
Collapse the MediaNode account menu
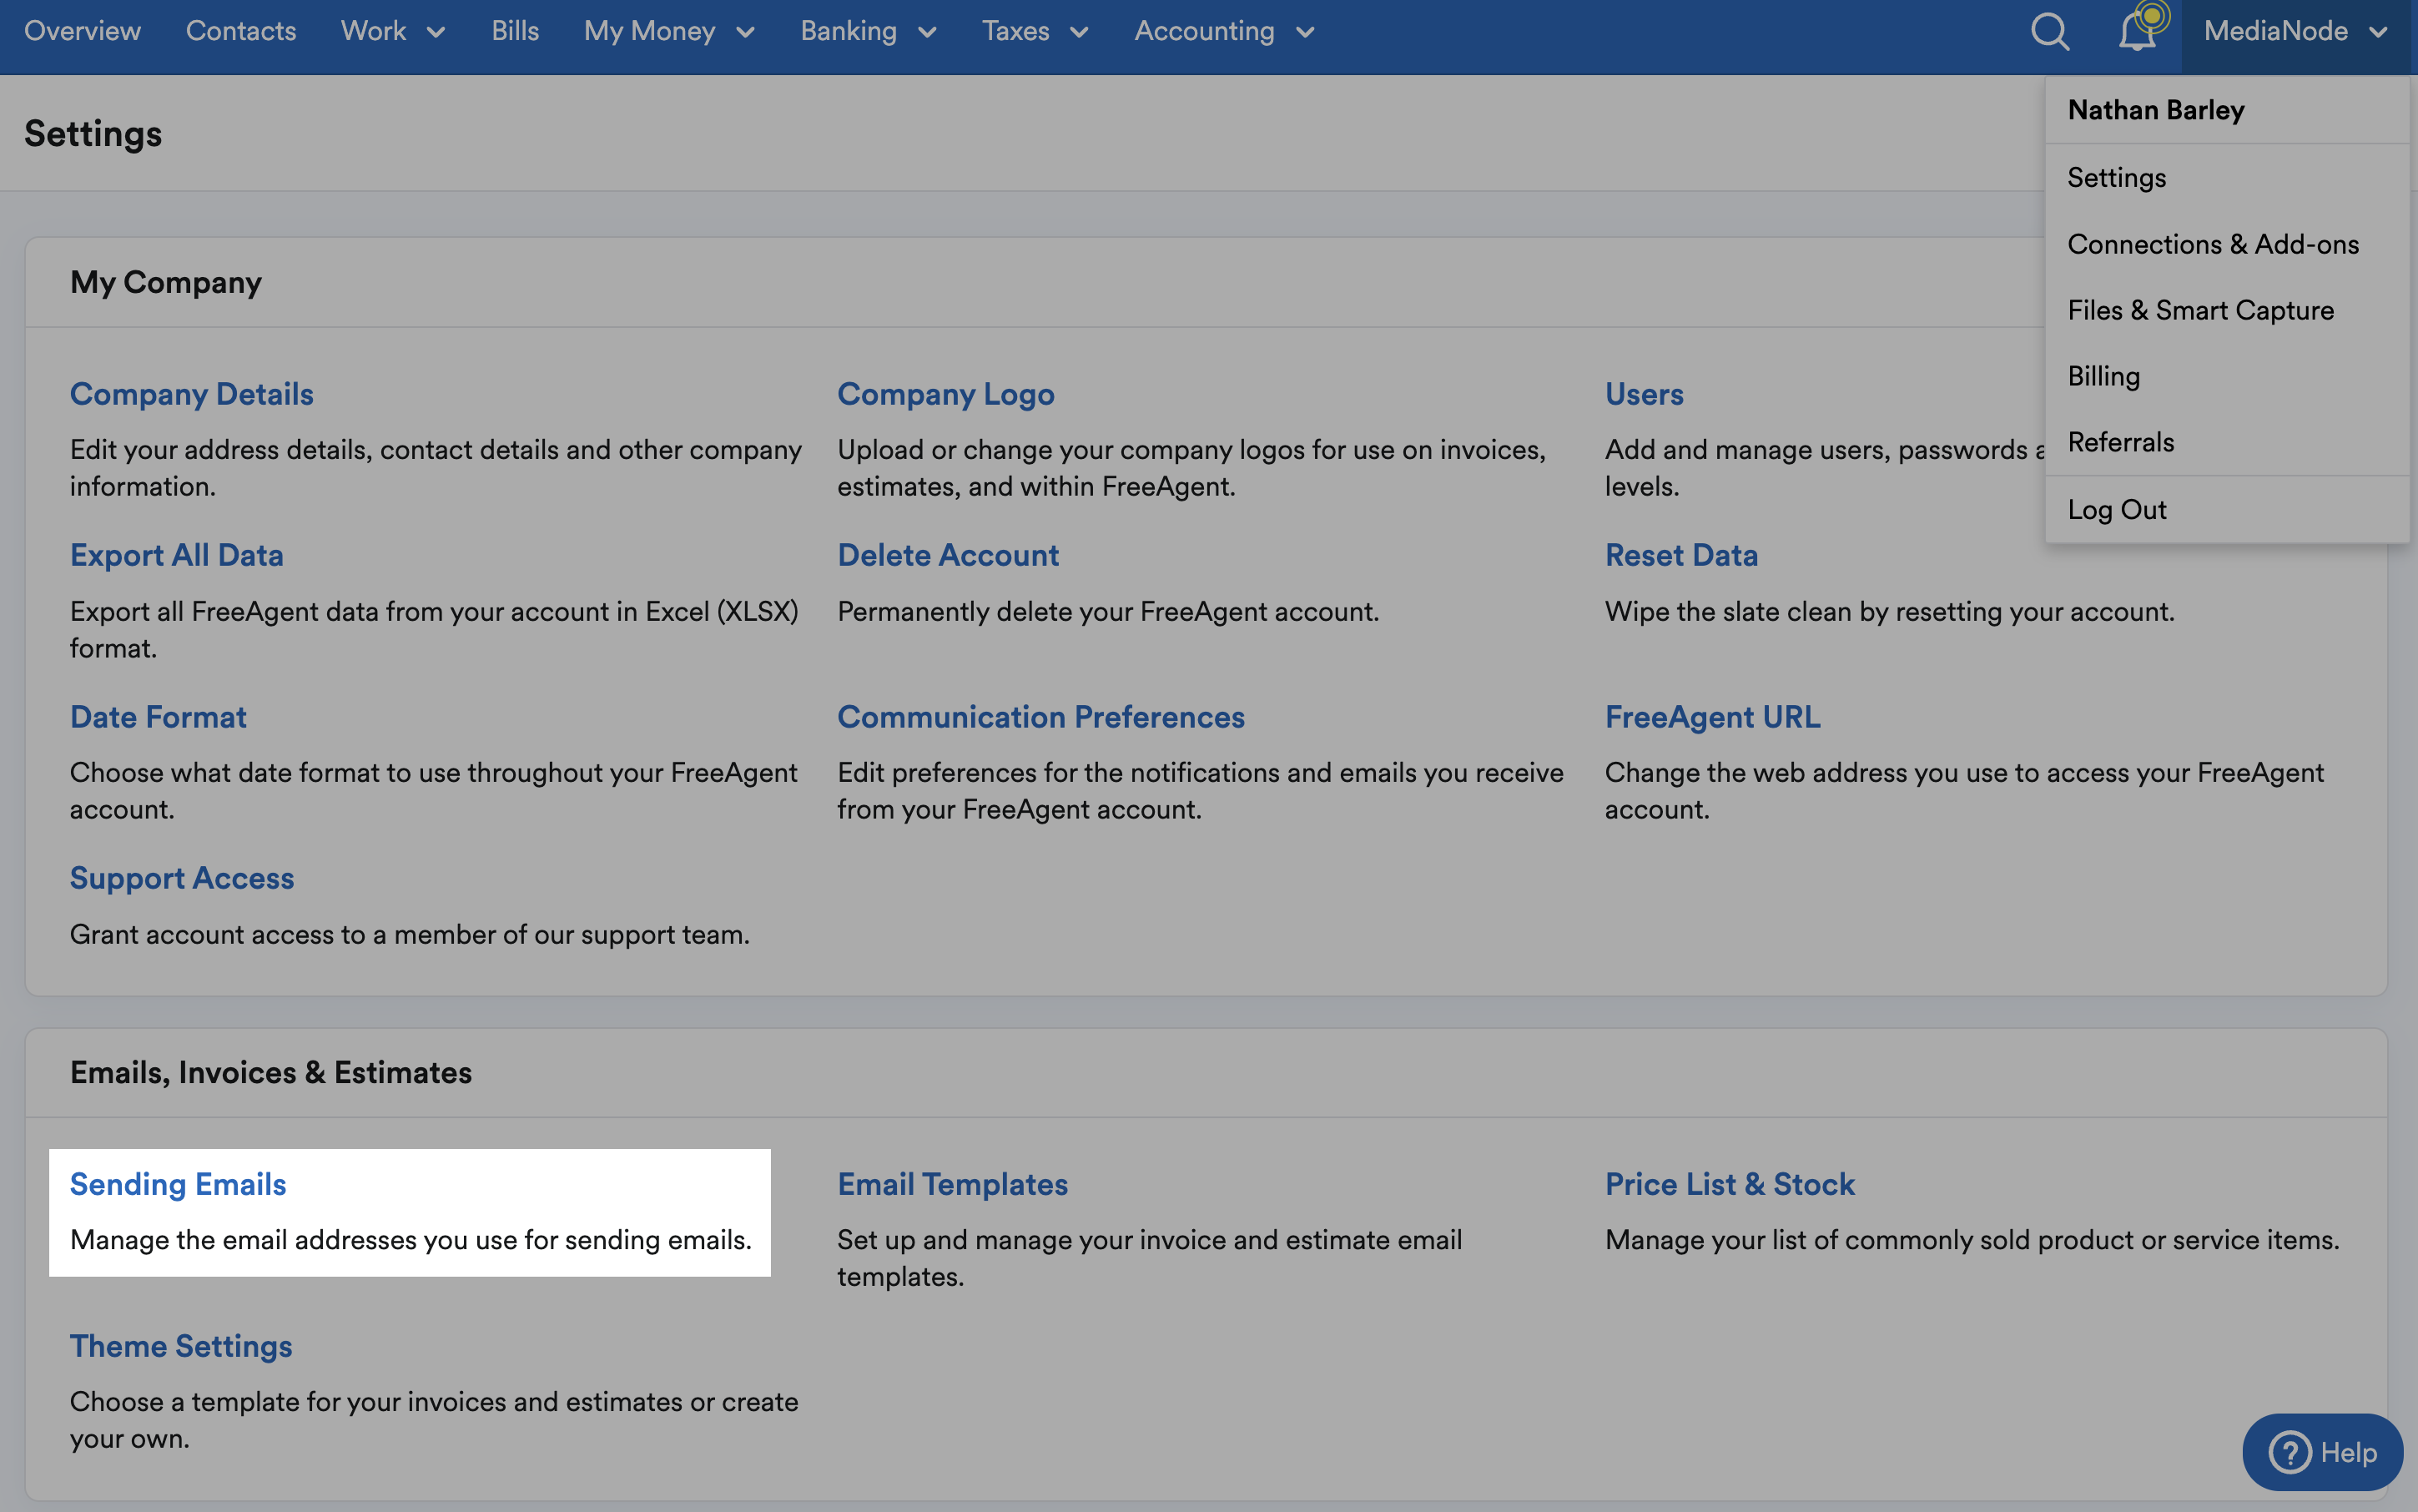[x=2296, y=31]
